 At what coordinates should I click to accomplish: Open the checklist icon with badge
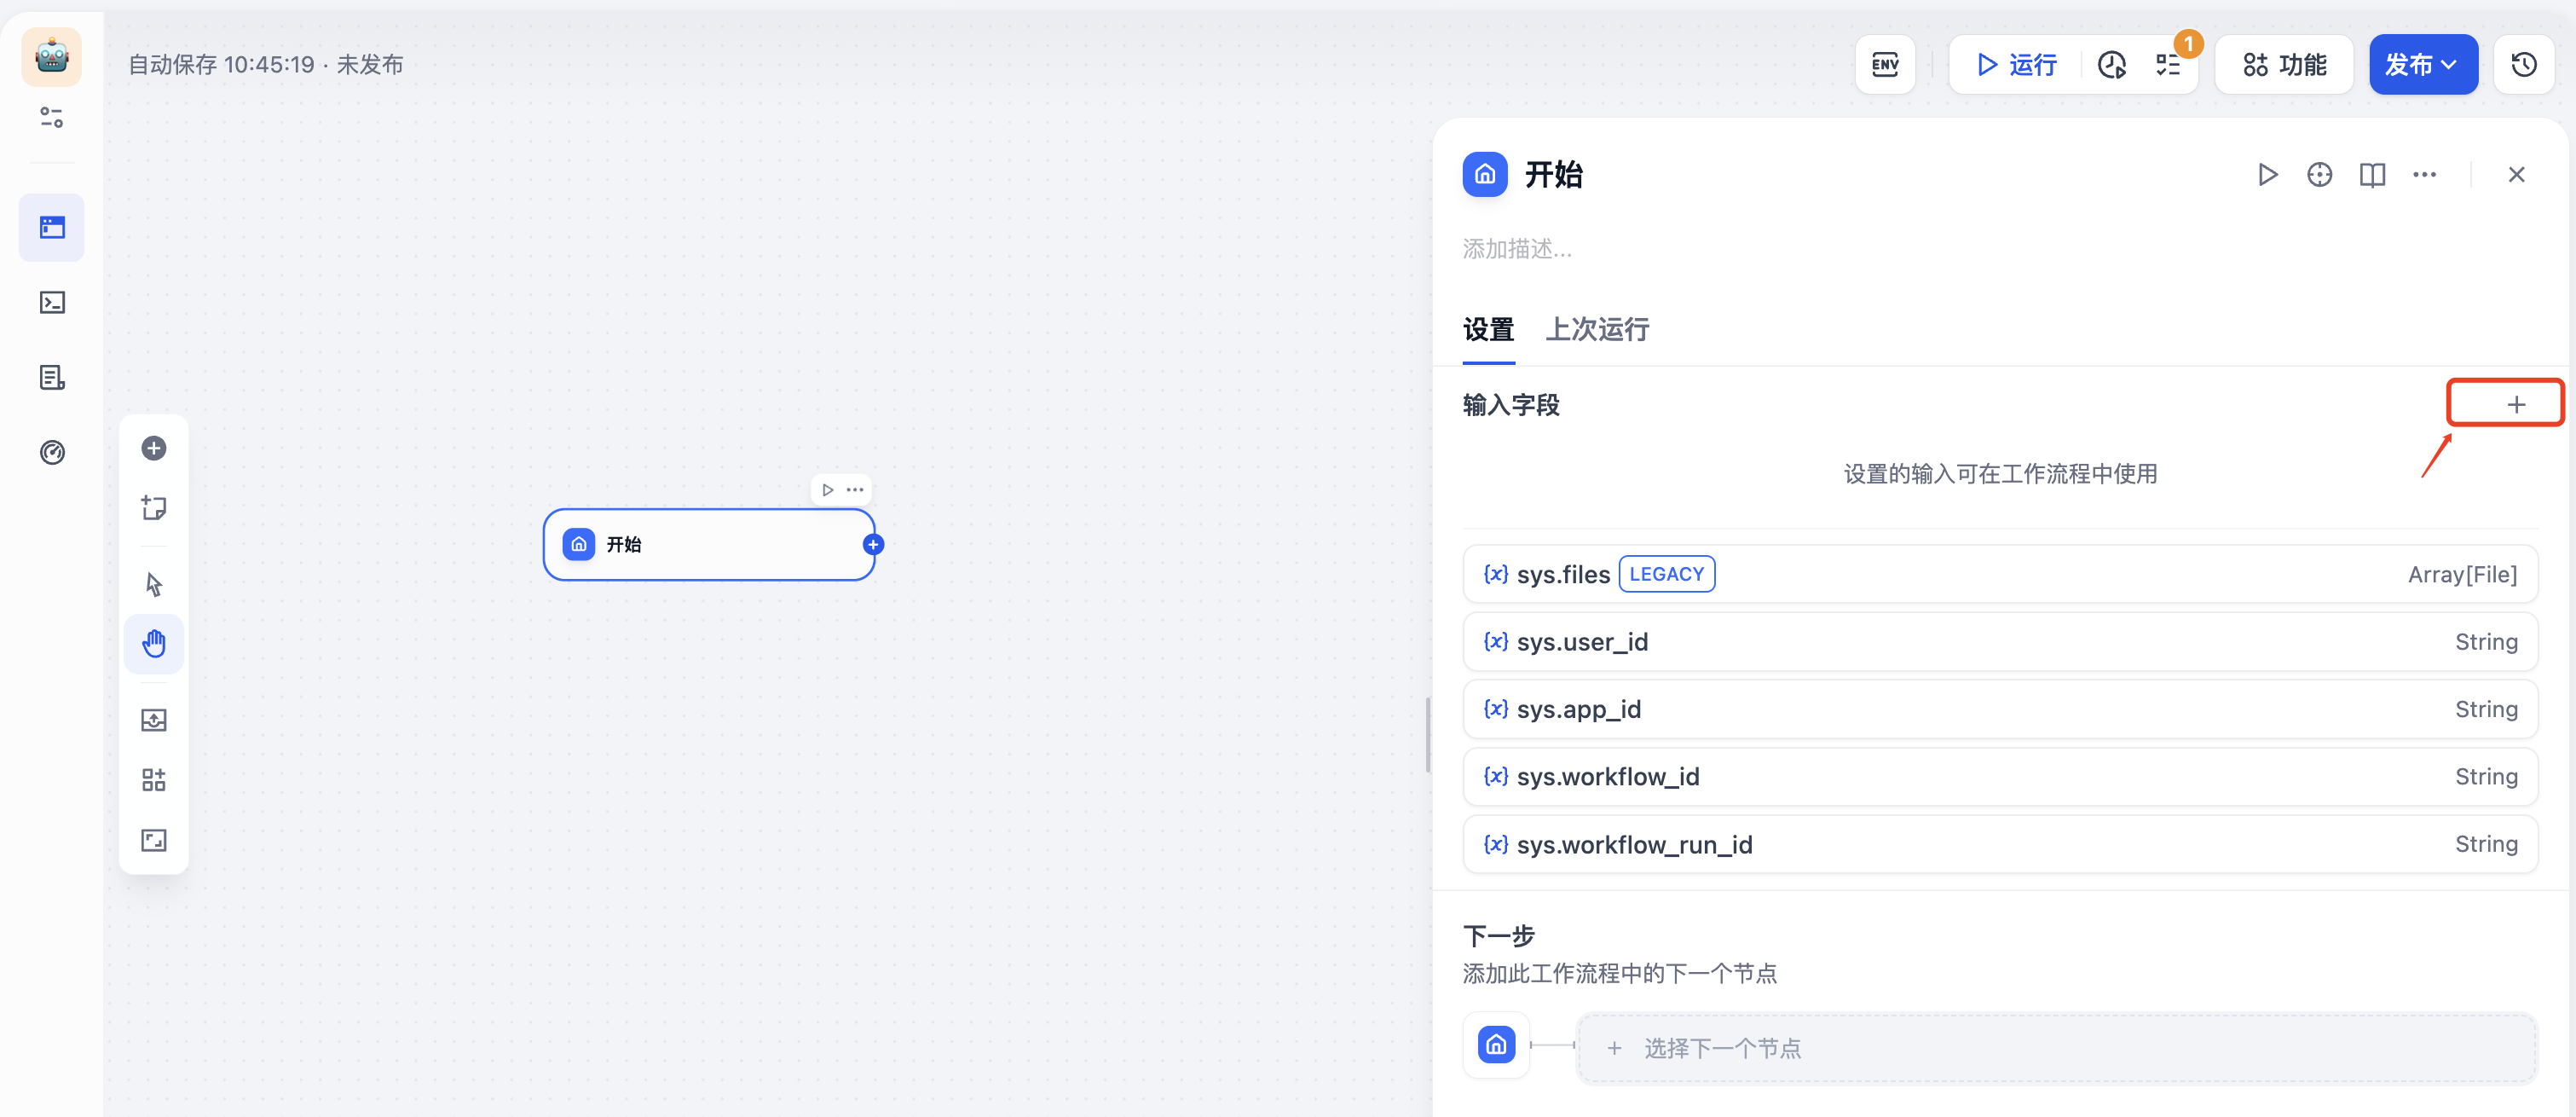coord(2168,65)
